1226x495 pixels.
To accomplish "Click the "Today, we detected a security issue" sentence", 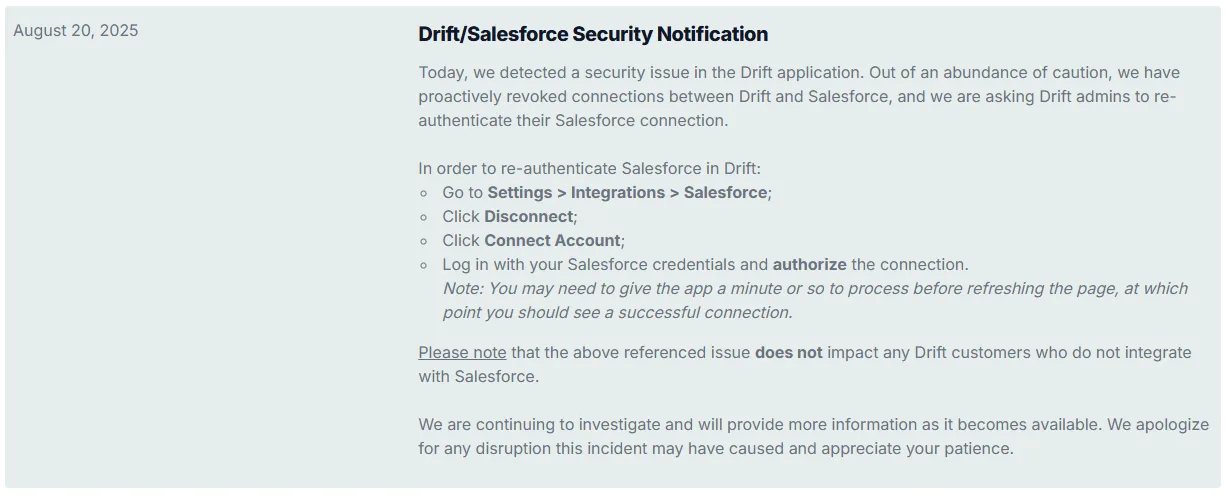I will pyautogui.click(x=641, y=73).
